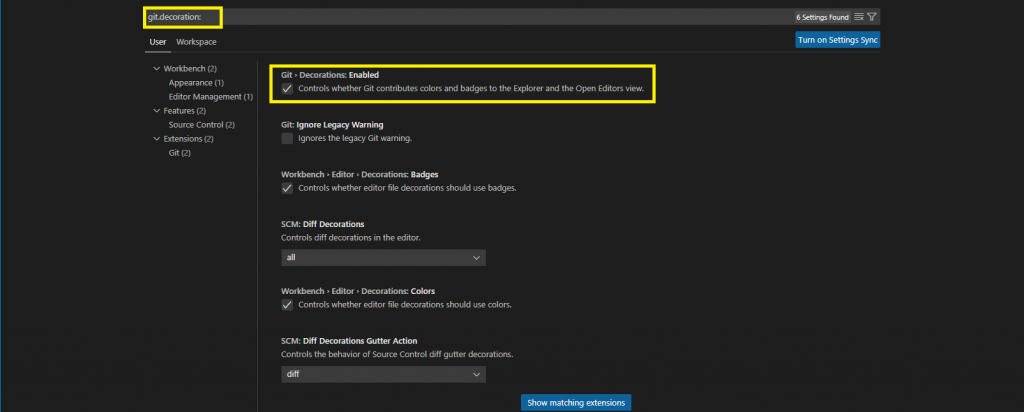Click the 'SCM: Diff Decorations' setting title
Viewport: 1024px width, 412px height.
[x=323, y=224]
